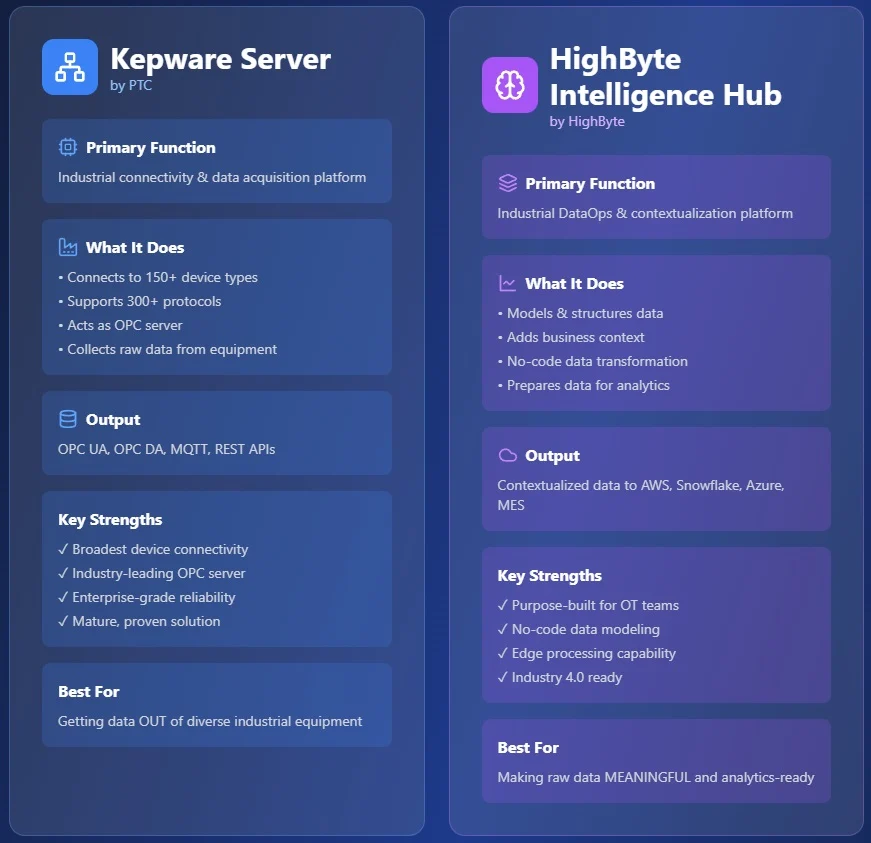Click the cloud icon beside HighByte Output
Image resolution: width=871 pixels, height=843 pixels.
click(508, 455)
